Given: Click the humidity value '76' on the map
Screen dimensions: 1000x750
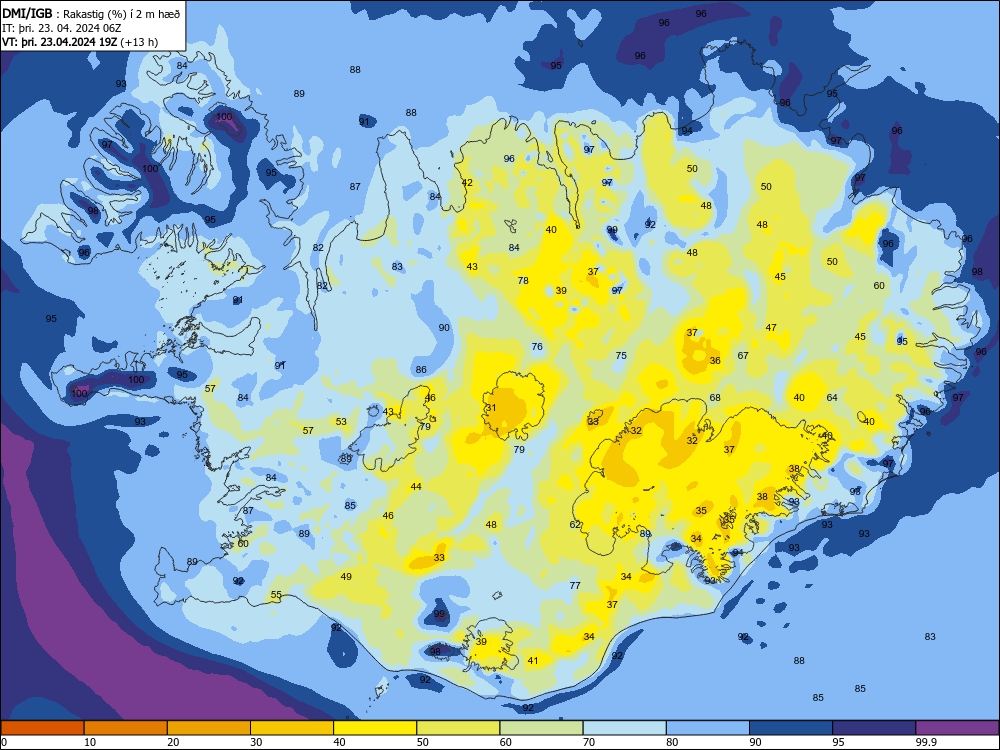Looking at the screenshot, I should coord(537,346).
